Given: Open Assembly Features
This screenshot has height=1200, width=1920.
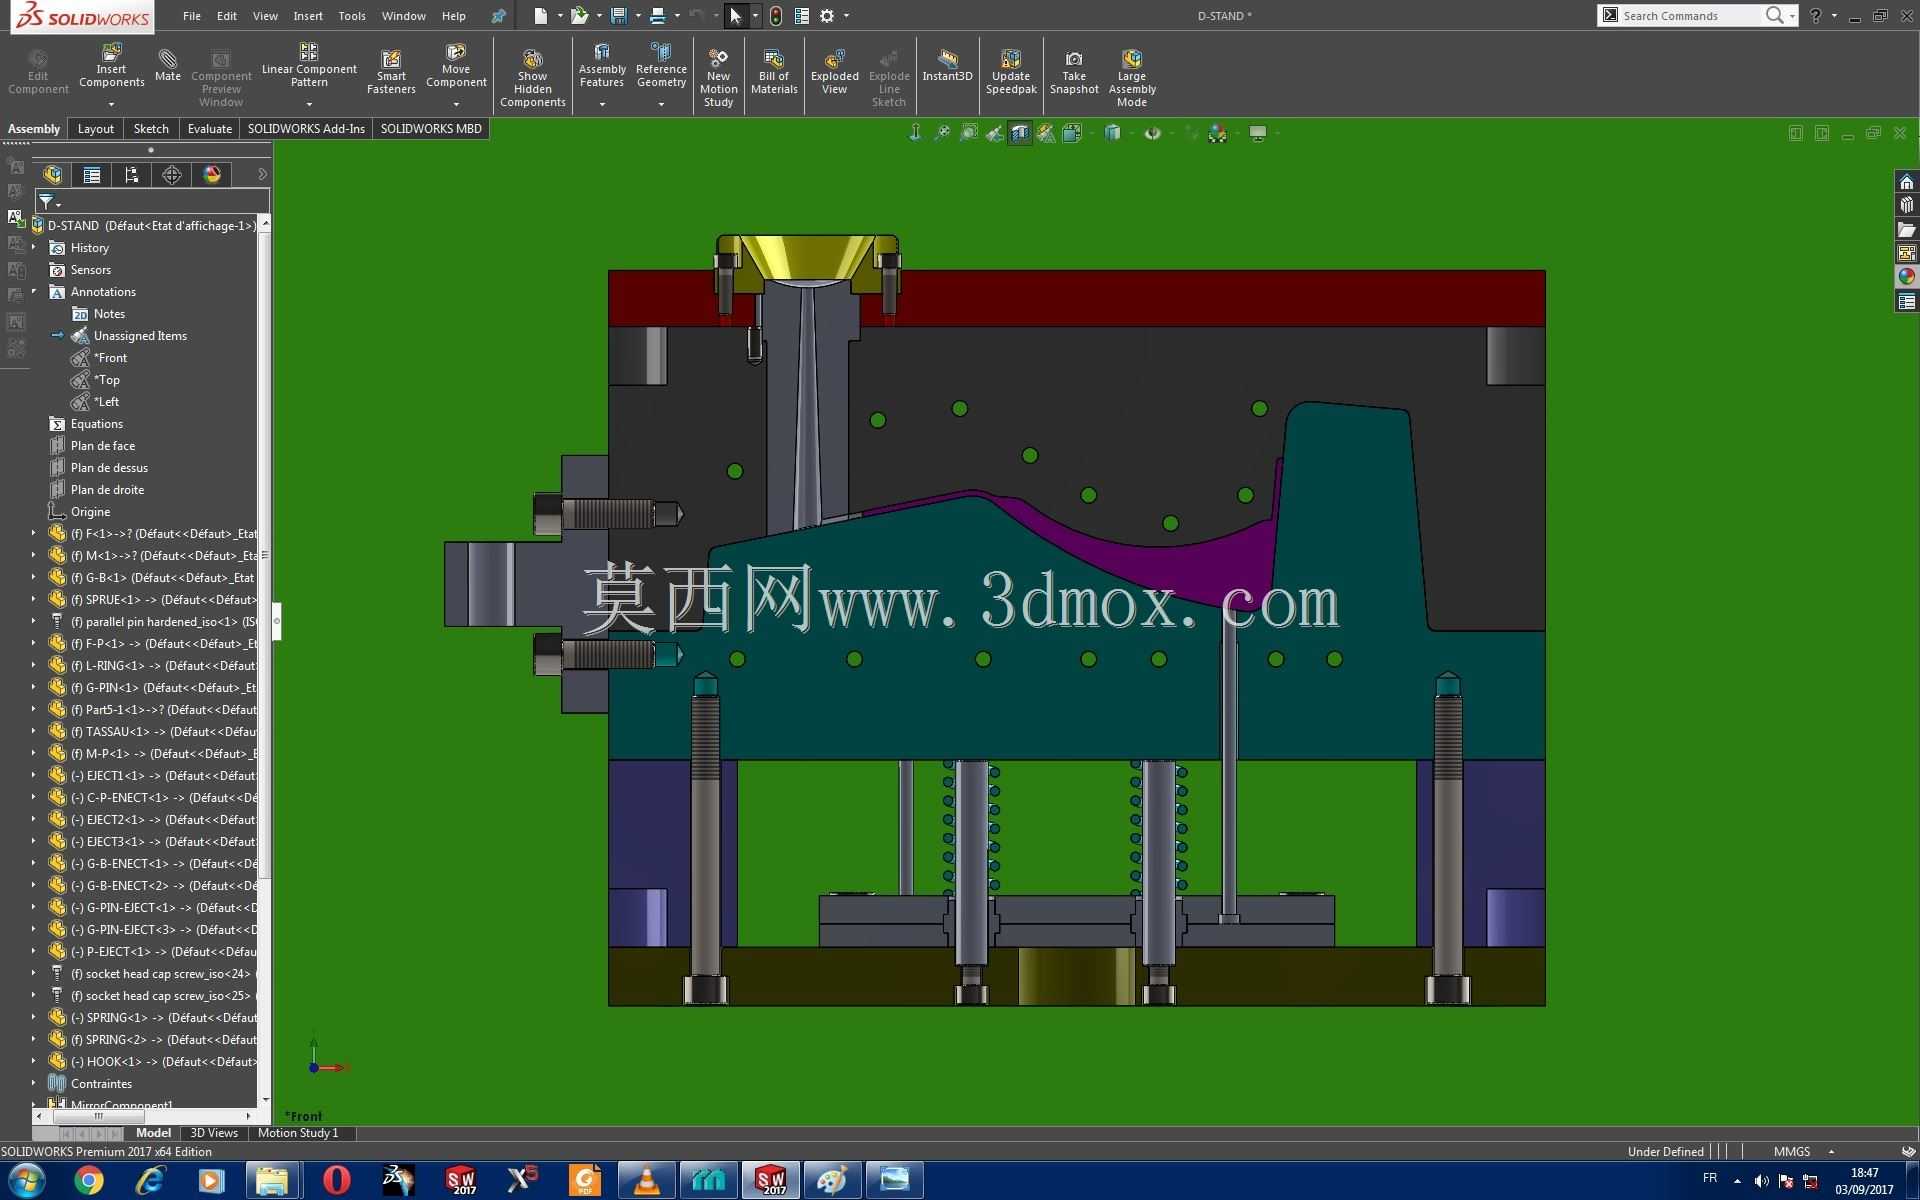Looking at the screenshot, I should pyautogui.click(x=602, y=66).
